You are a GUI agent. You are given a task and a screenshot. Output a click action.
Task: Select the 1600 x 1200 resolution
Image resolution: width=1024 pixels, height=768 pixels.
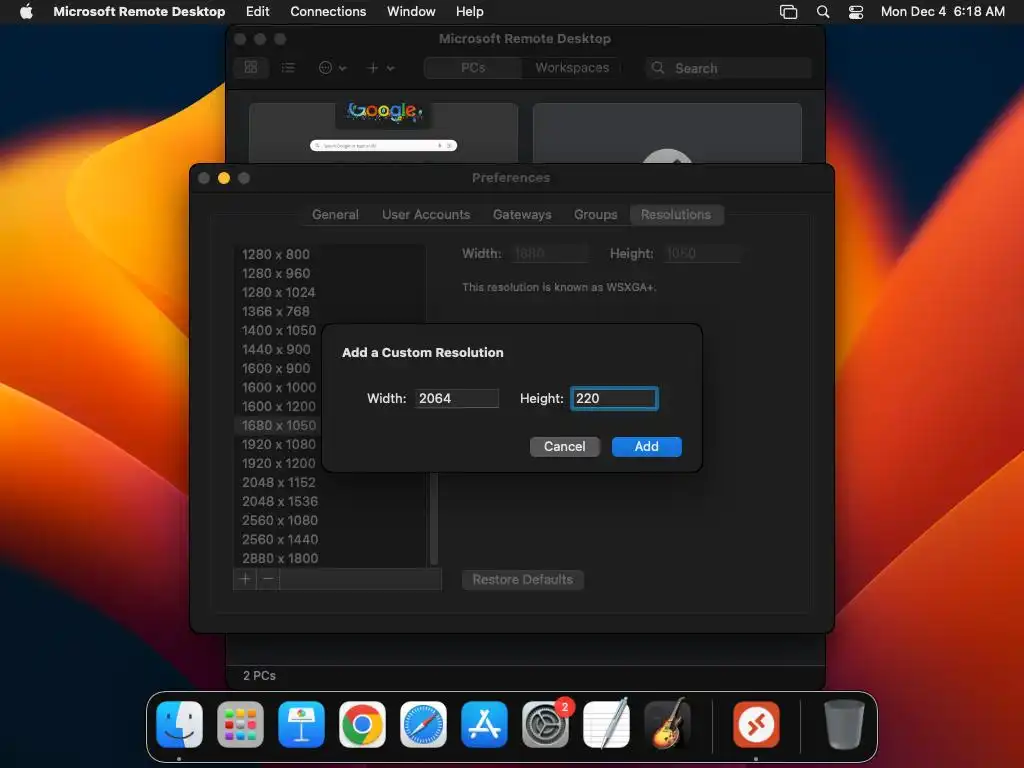[x=278, y=406]
